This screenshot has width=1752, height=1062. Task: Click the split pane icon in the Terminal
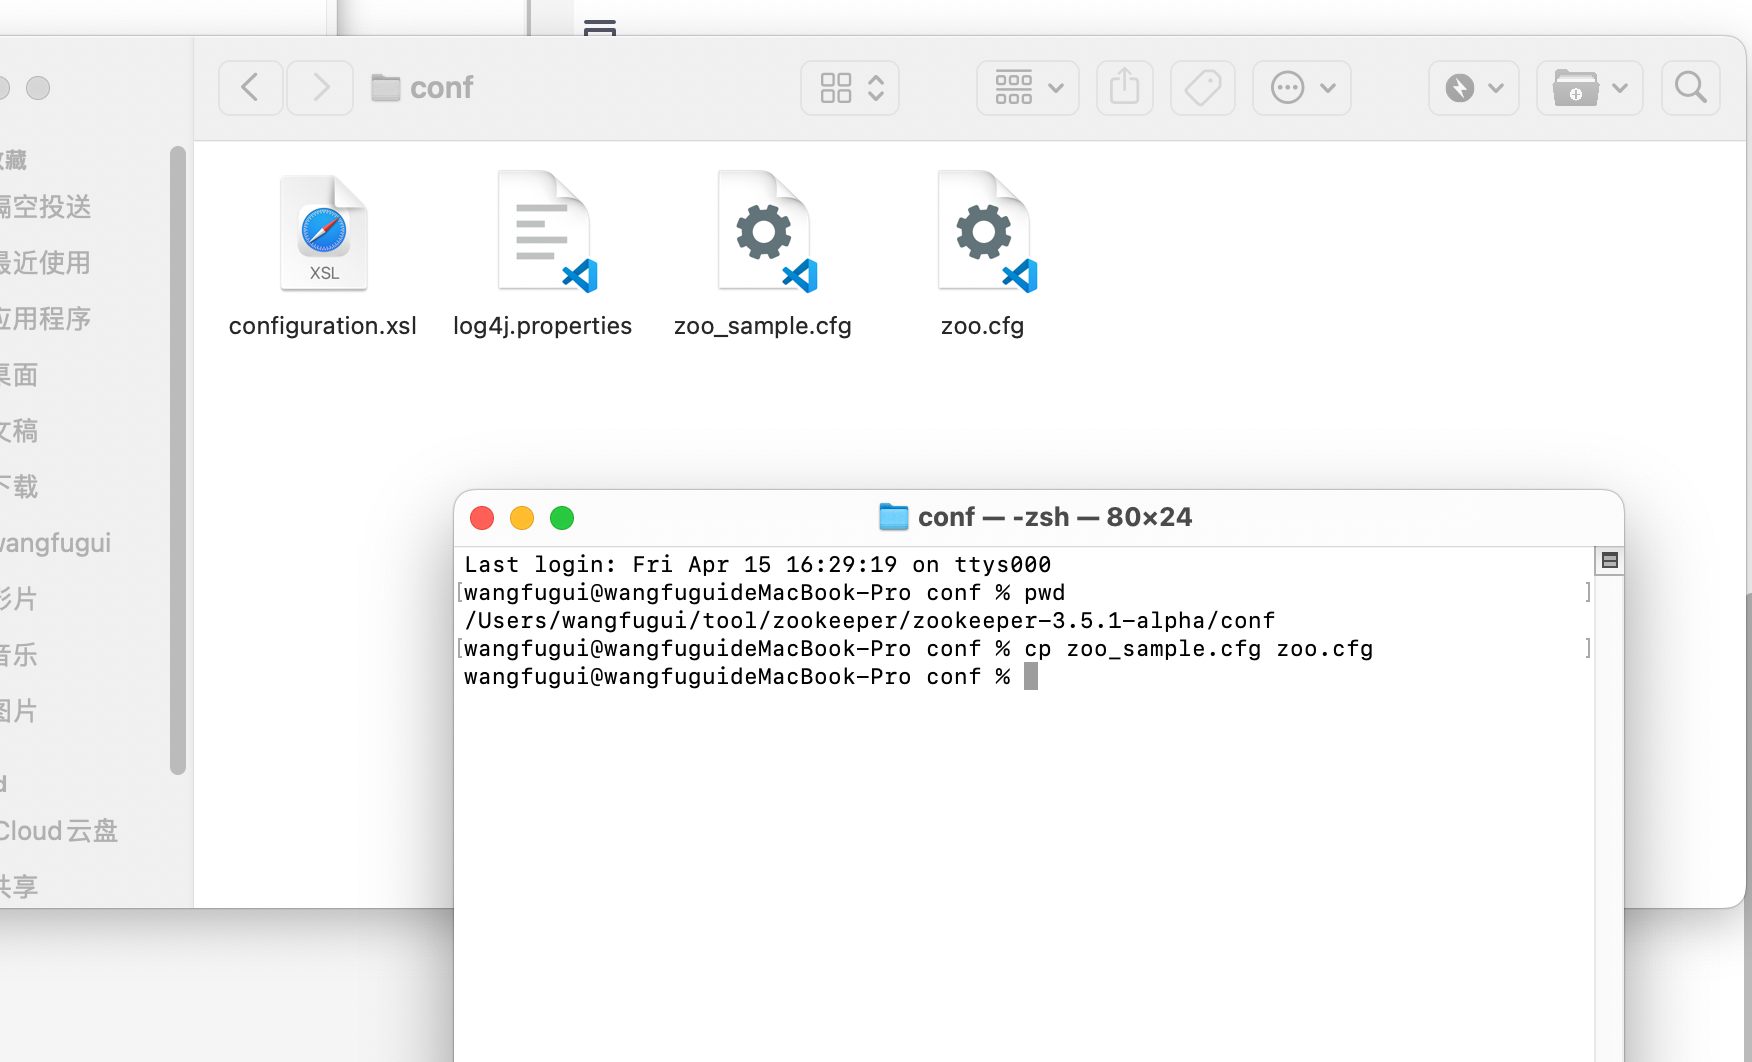(x=1610, y=561)
